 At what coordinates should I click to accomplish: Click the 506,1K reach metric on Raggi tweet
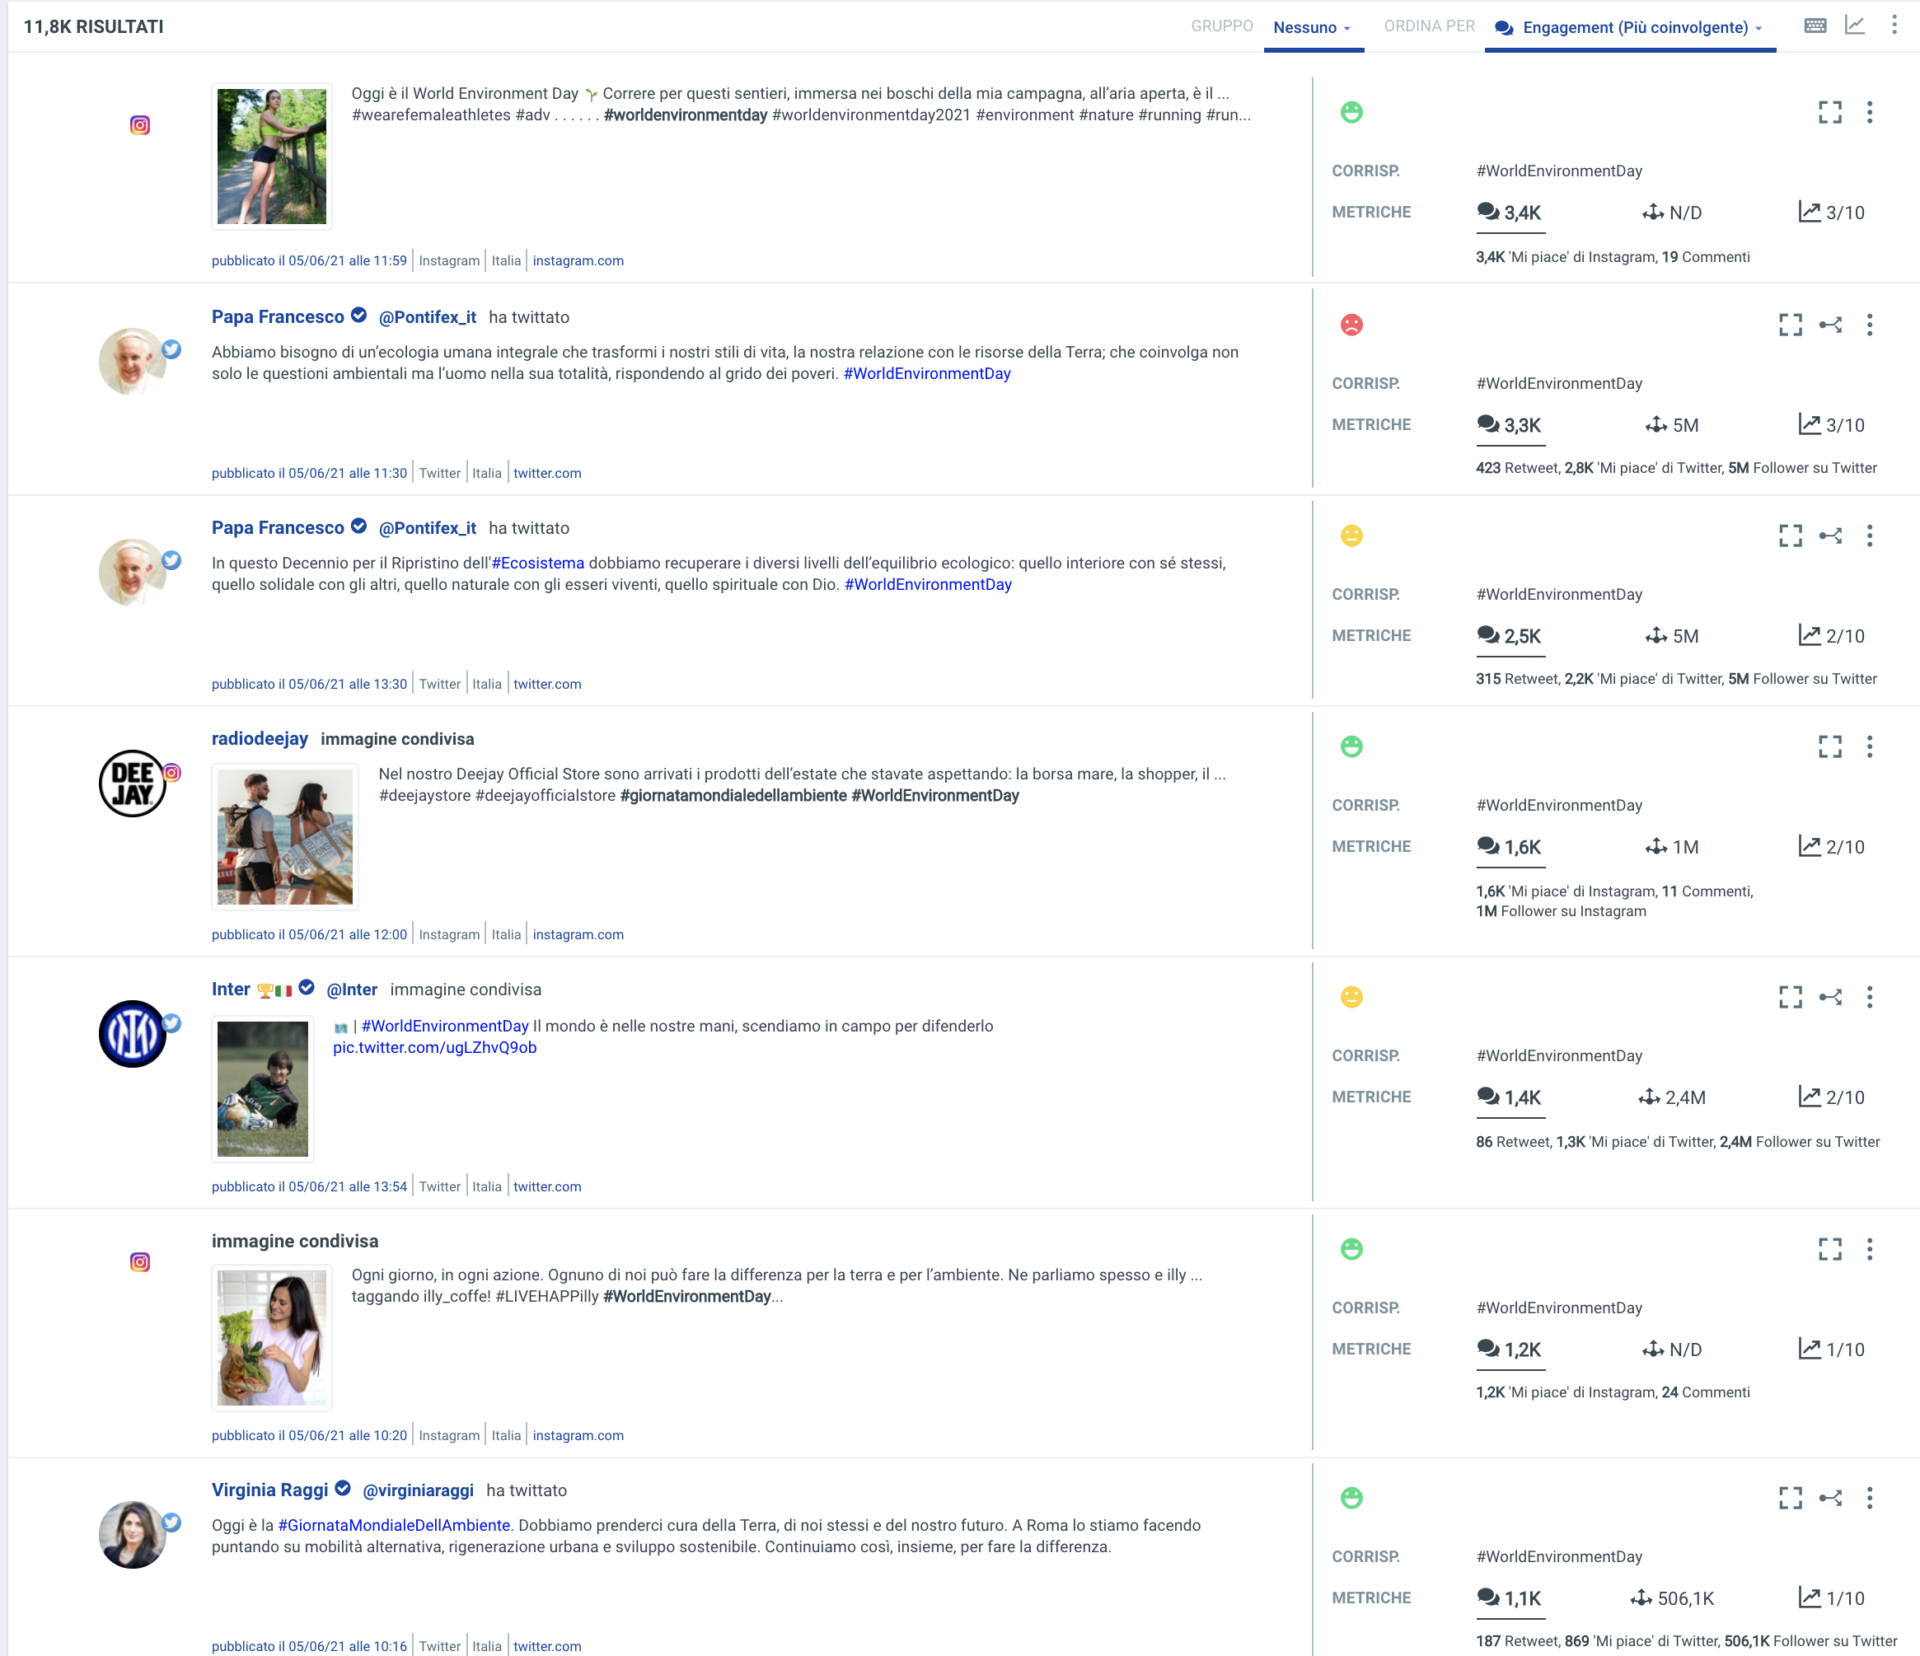pyautogui.click(x=1672, y=1598)
